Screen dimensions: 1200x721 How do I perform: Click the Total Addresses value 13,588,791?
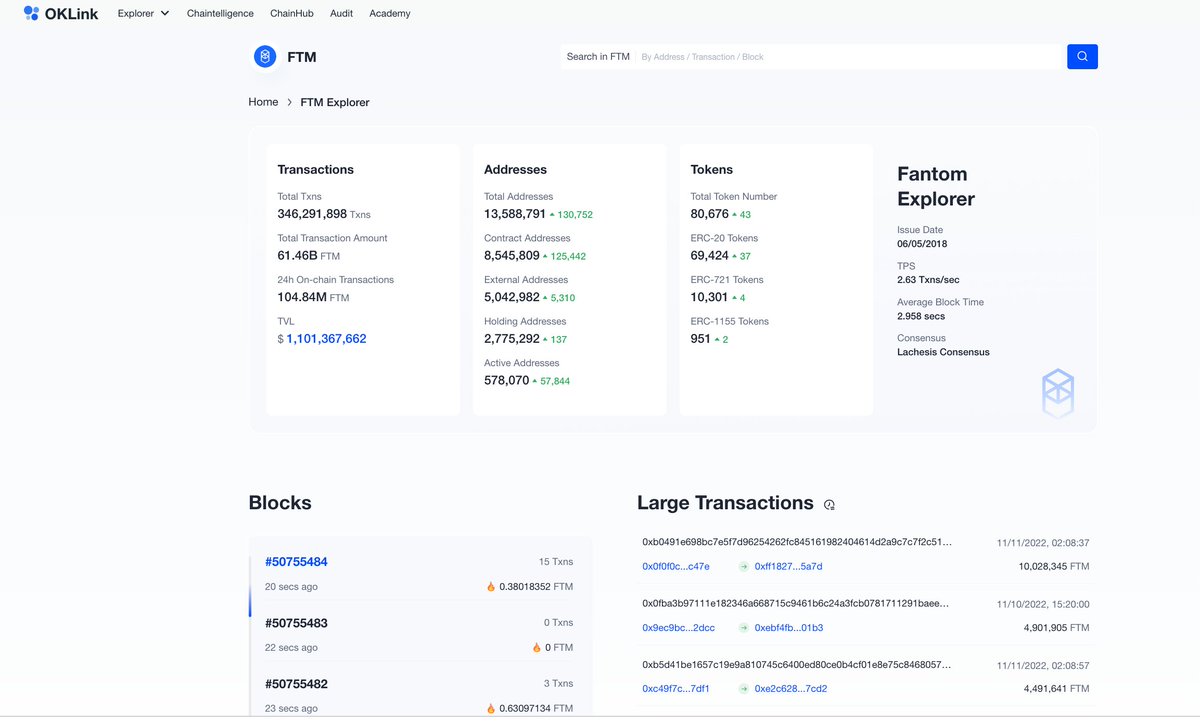pyautogui.click(x=515, y=214)
